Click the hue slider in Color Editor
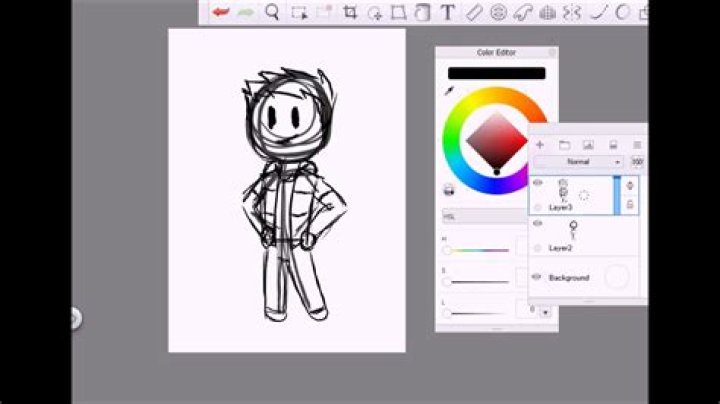The image size is (720, 404). click(478, 251)
